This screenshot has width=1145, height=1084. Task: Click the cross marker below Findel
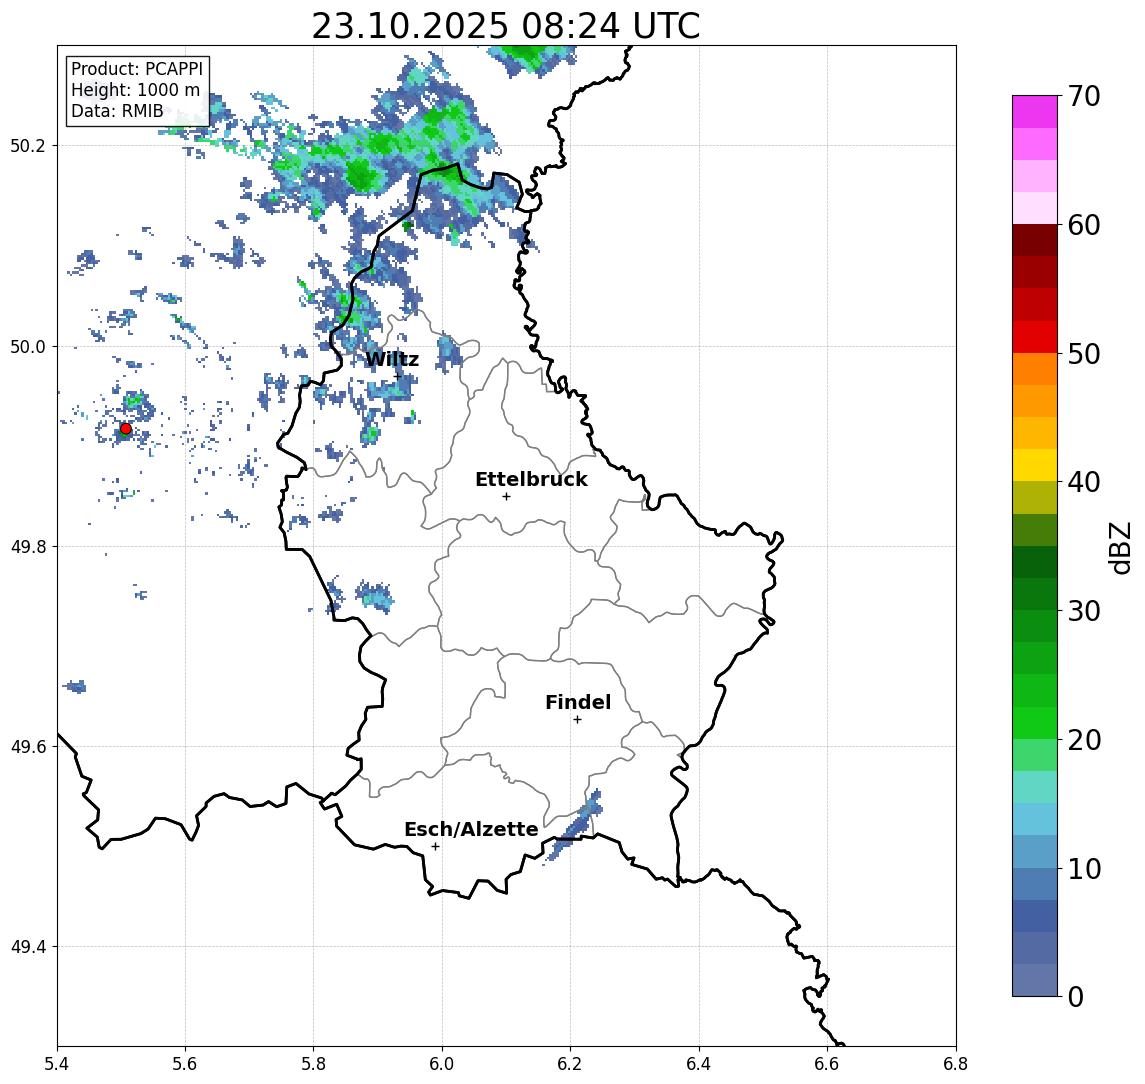coord(577,720)
